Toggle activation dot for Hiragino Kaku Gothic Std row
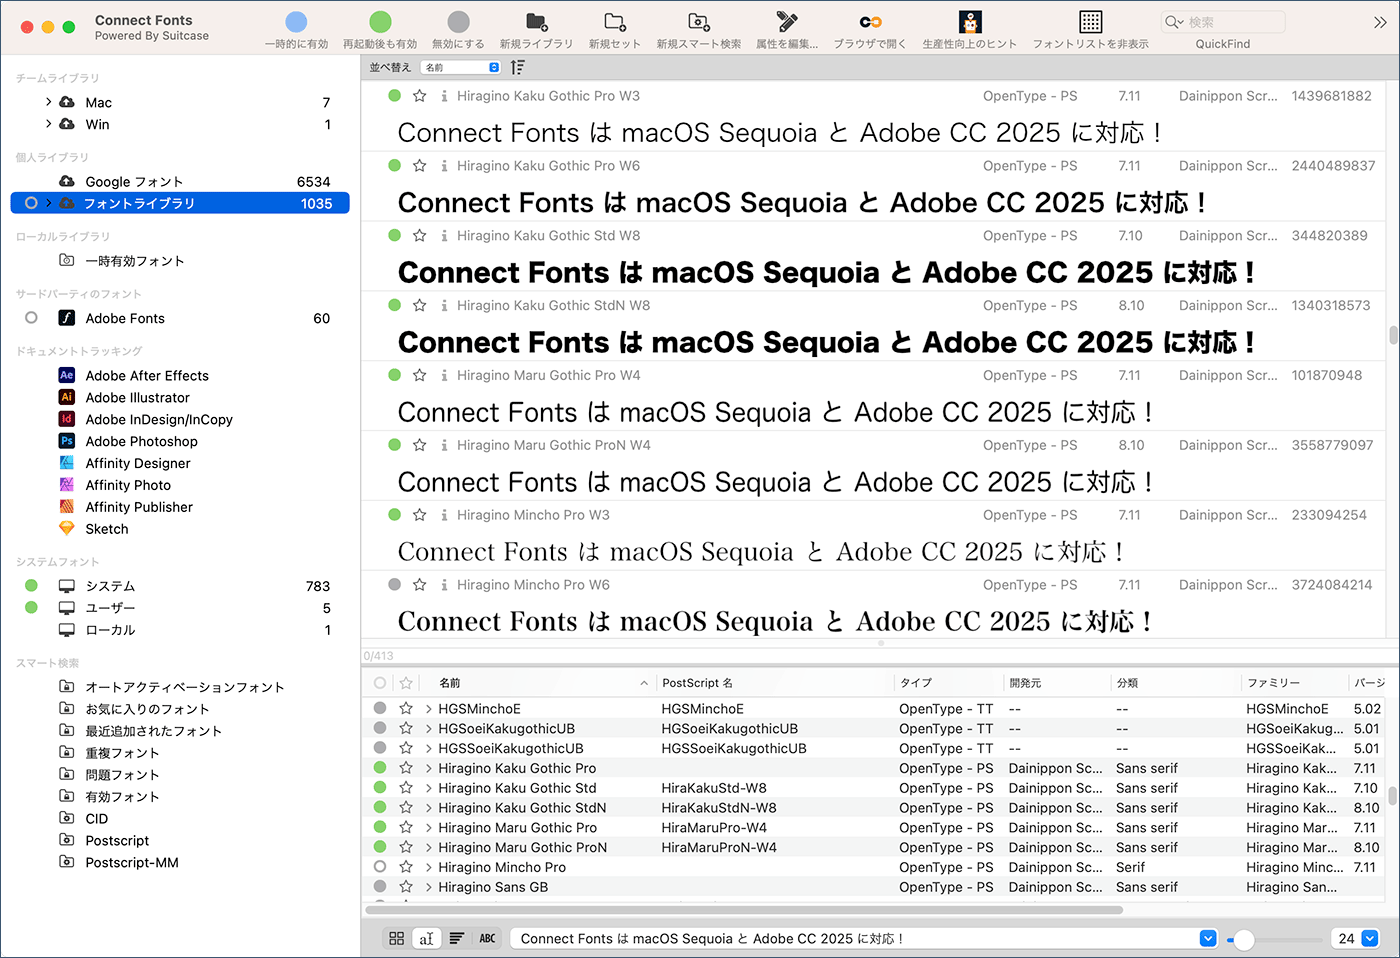Image resolution: width=1400 pixels, height=958 pixels. click(x=380, y=788)
